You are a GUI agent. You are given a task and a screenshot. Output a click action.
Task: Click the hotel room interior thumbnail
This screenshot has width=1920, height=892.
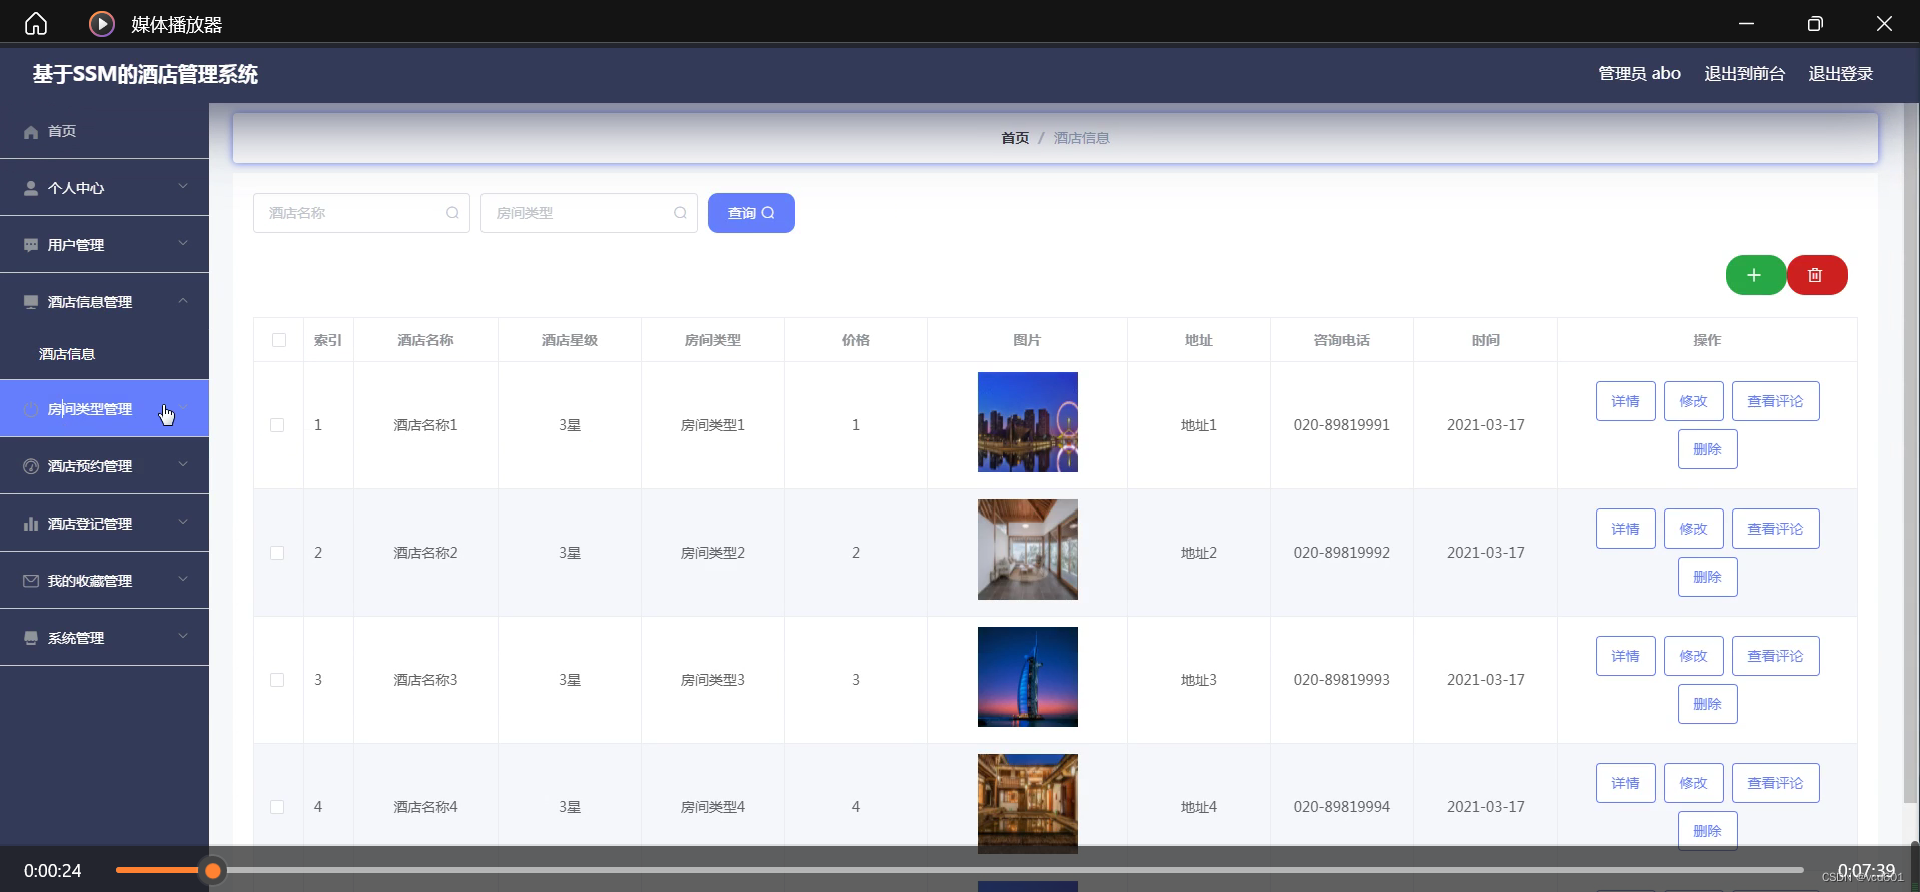click(1028, 550)
